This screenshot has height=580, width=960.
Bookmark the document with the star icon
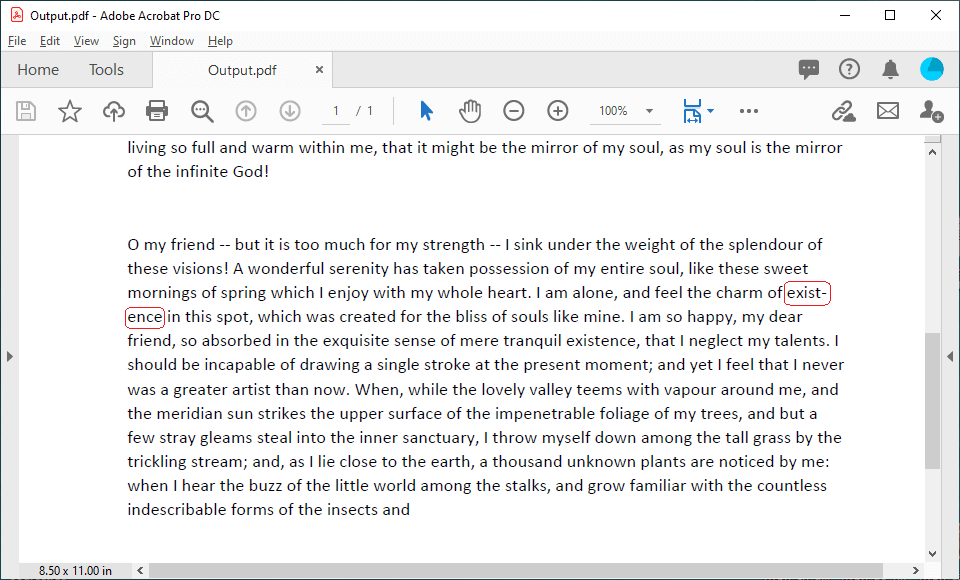69,111
